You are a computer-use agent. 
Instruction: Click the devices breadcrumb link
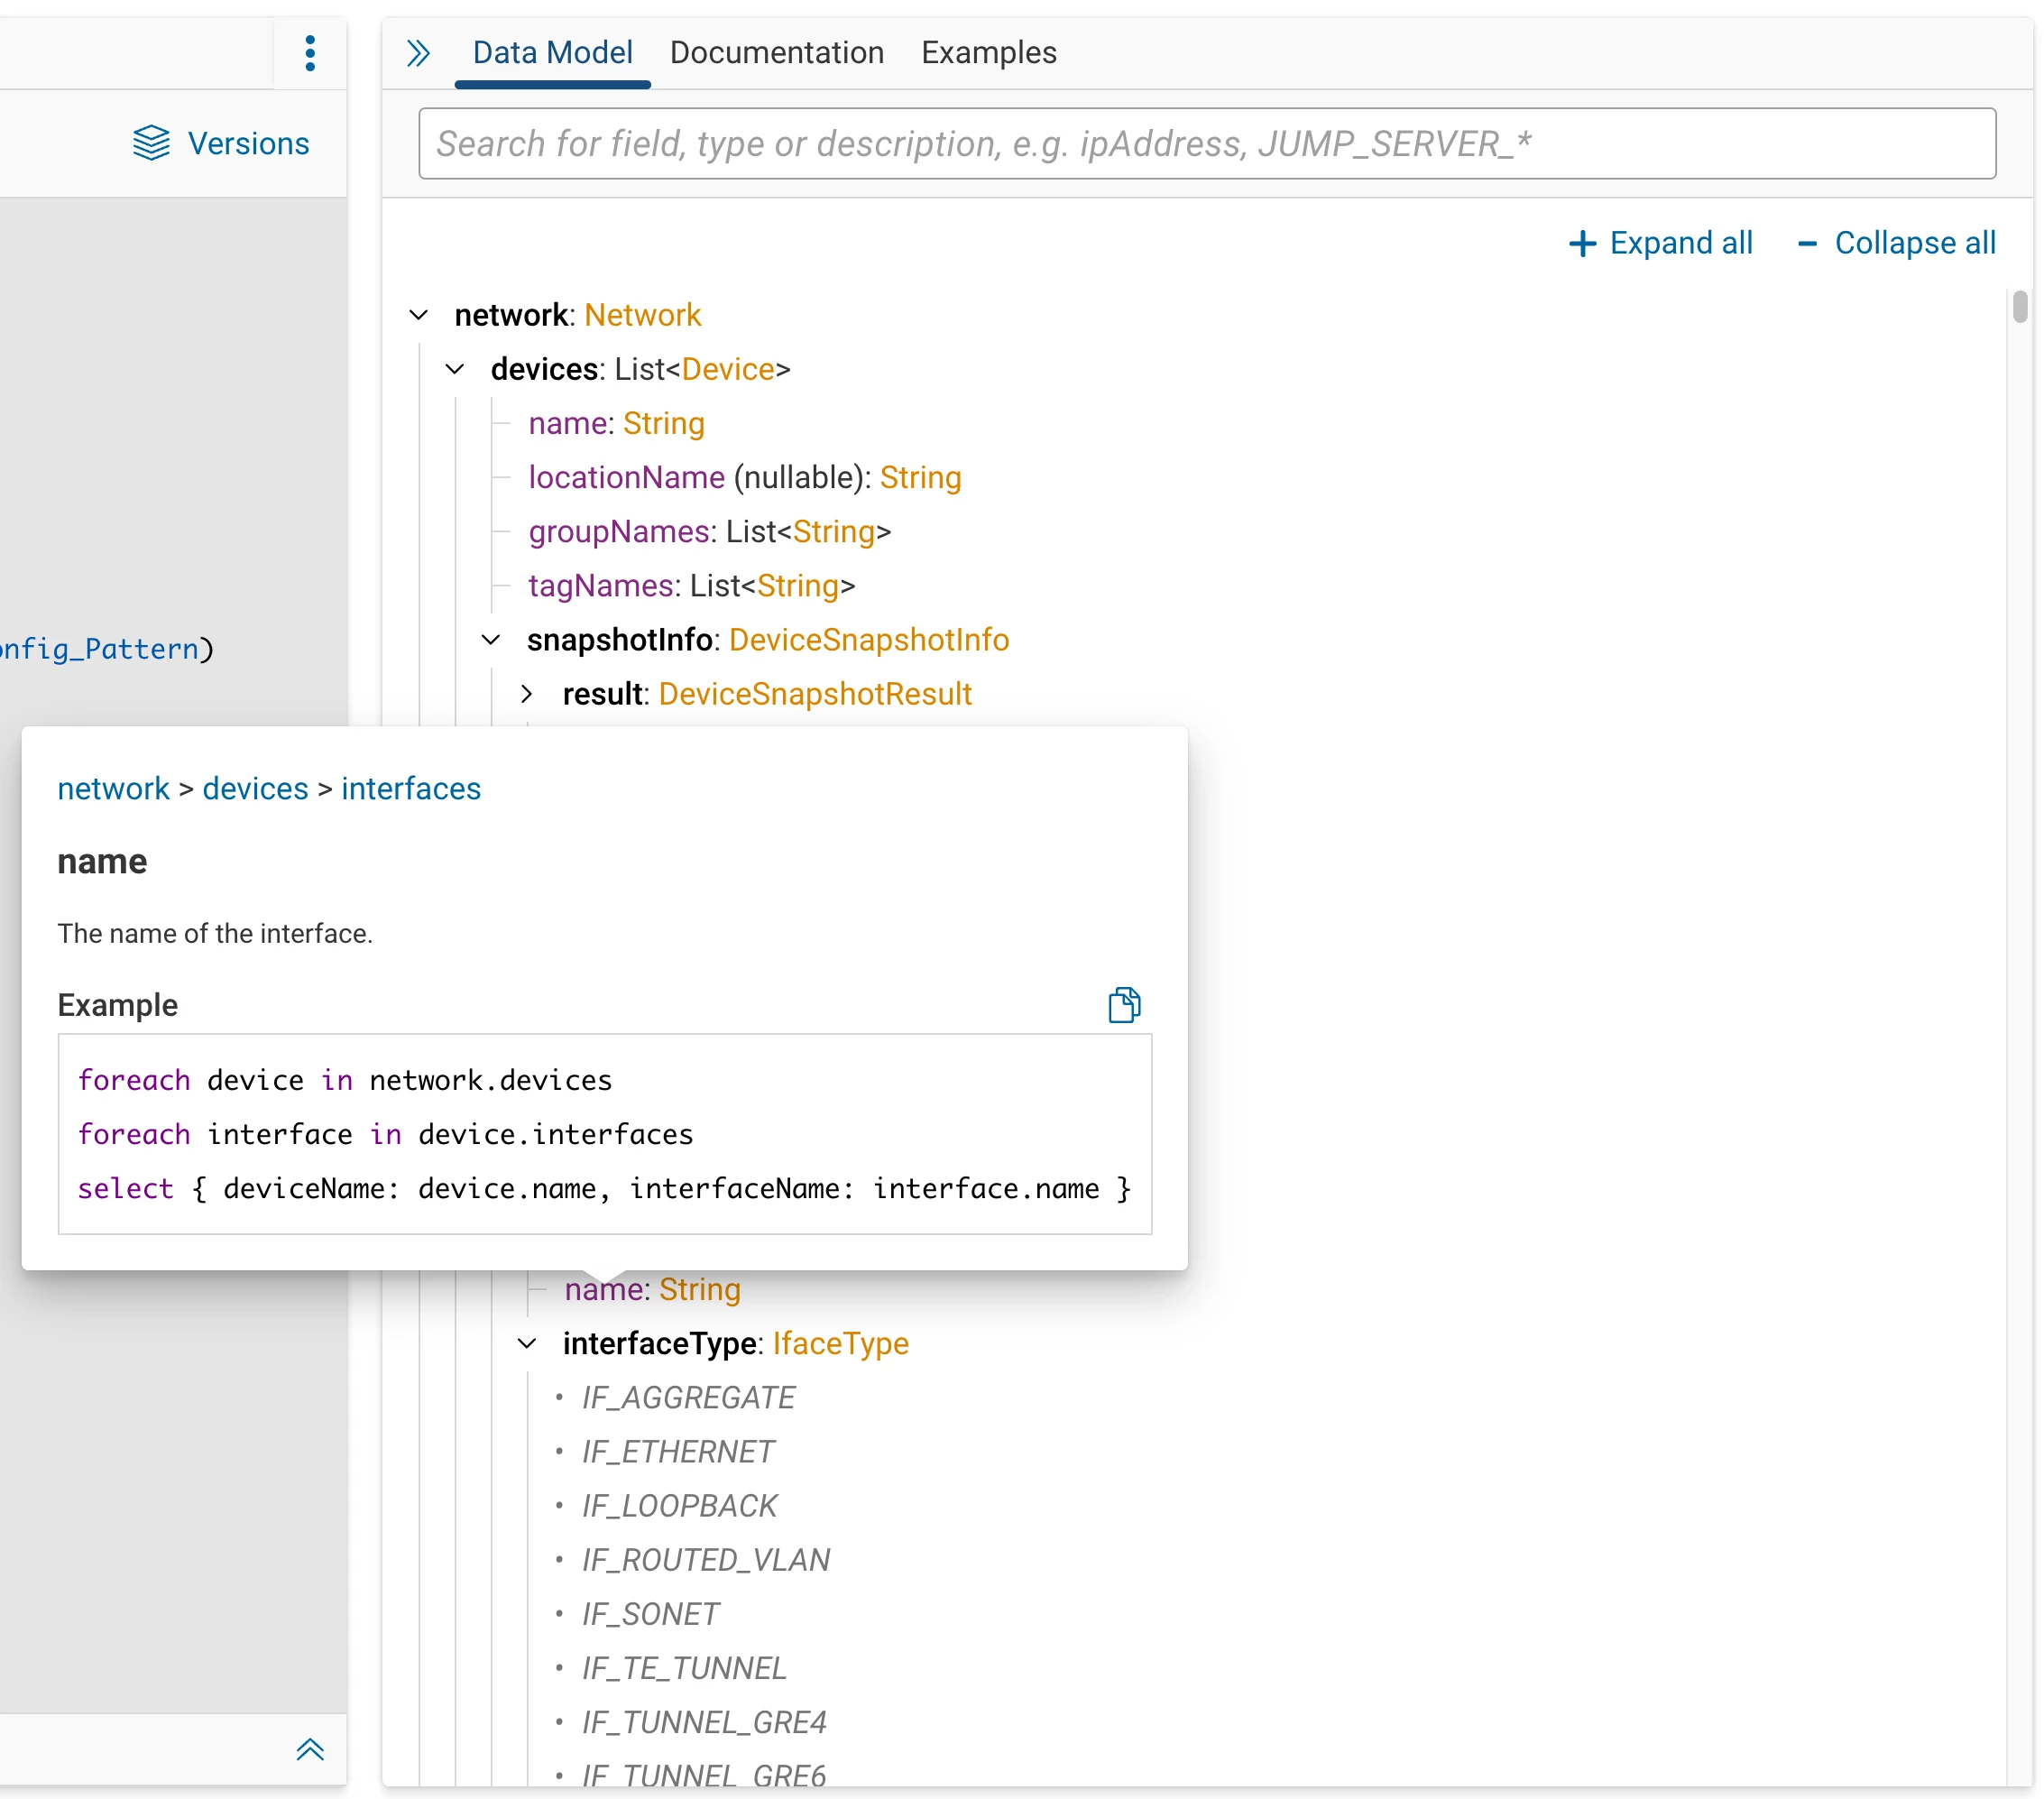pyautogui.click(x=255, y=789)
